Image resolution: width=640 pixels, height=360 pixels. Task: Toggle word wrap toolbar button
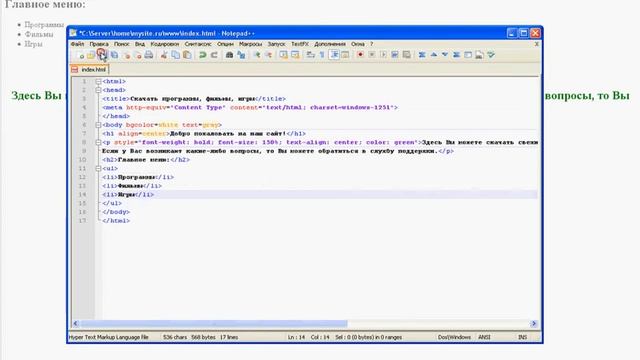point(311,55)
